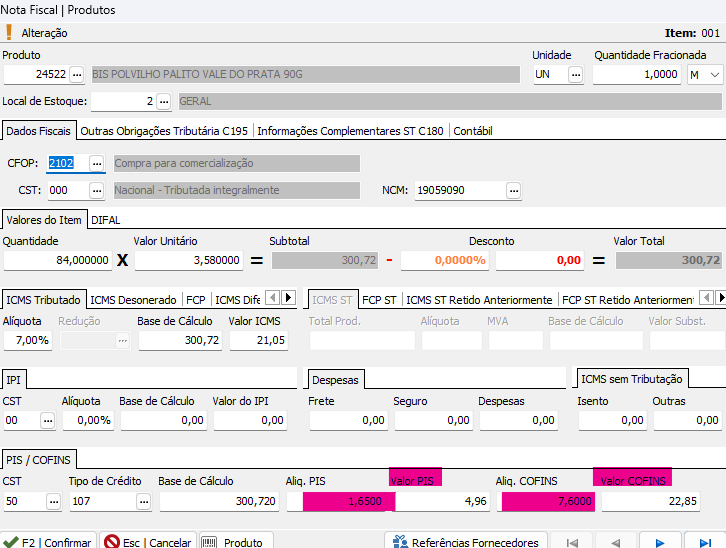
Task: Go to the previous item record
Action: point(615,542)
